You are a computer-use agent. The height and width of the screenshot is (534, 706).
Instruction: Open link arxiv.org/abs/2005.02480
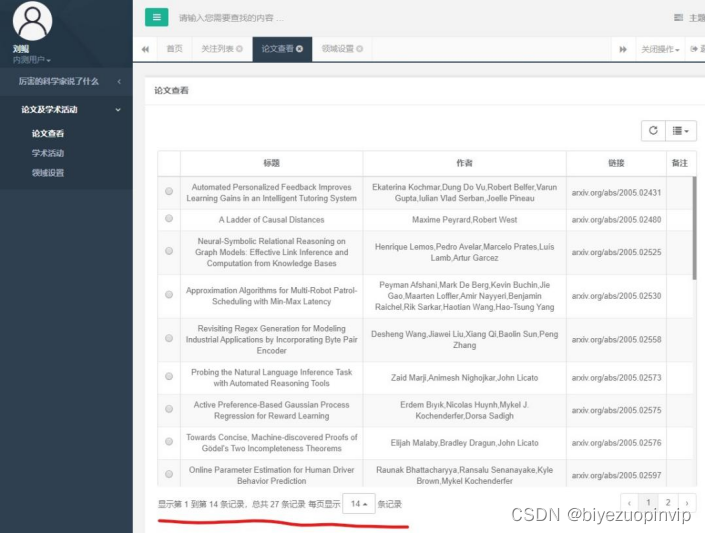[x=616, y=220]
